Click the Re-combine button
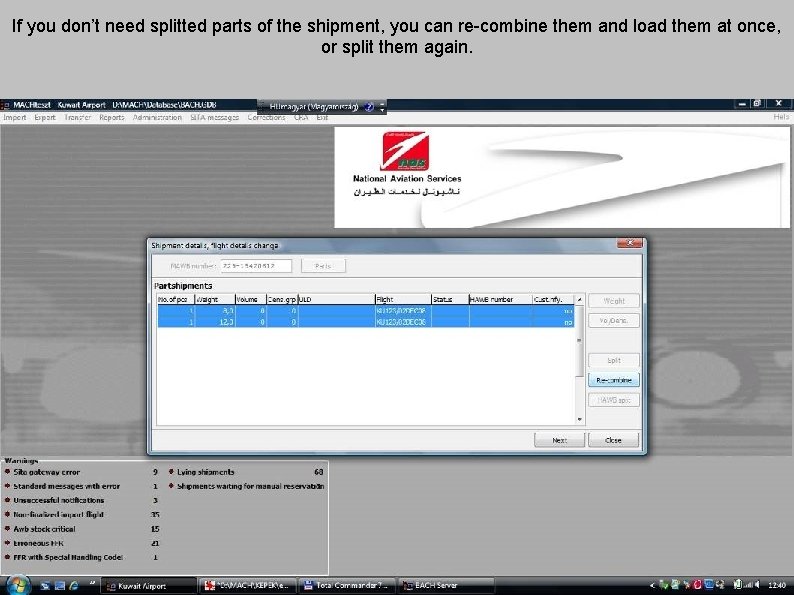The image size is (794, 595). click(x=614, y=380)
